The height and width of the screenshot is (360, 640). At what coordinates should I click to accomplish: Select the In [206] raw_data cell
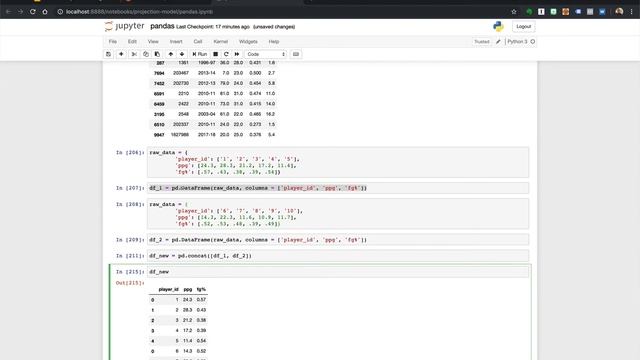click(338, 162)
